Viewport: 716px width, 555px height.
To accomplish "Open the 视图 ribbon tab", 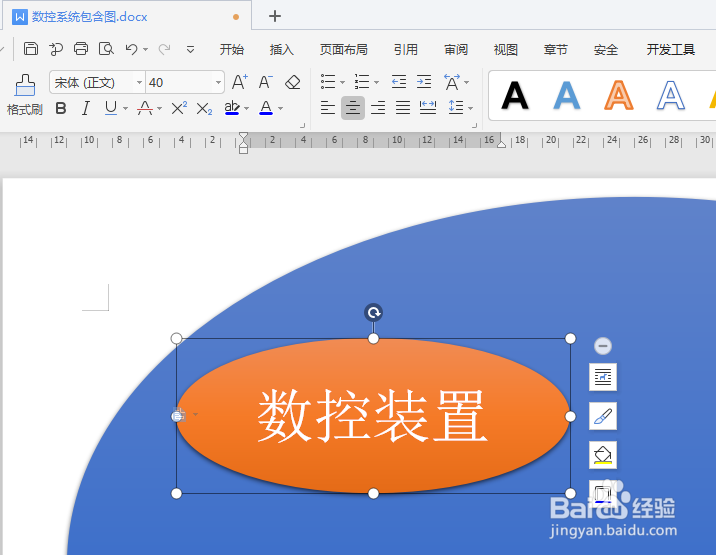I will [x=505, y=49].
